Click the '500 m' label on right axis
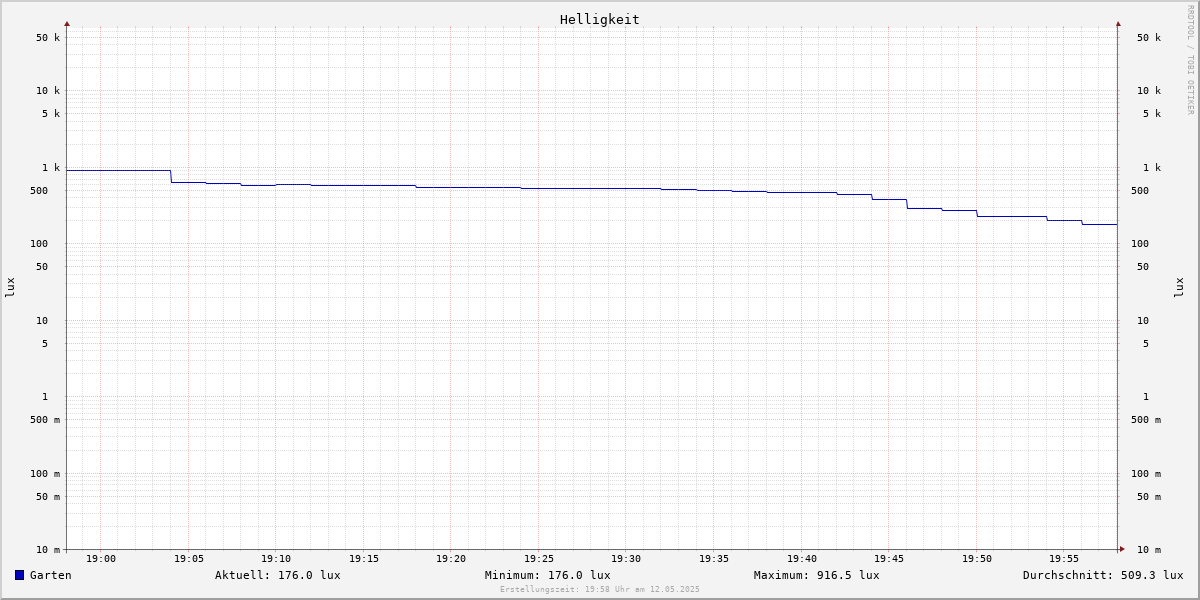 [x=1146, y=420]
